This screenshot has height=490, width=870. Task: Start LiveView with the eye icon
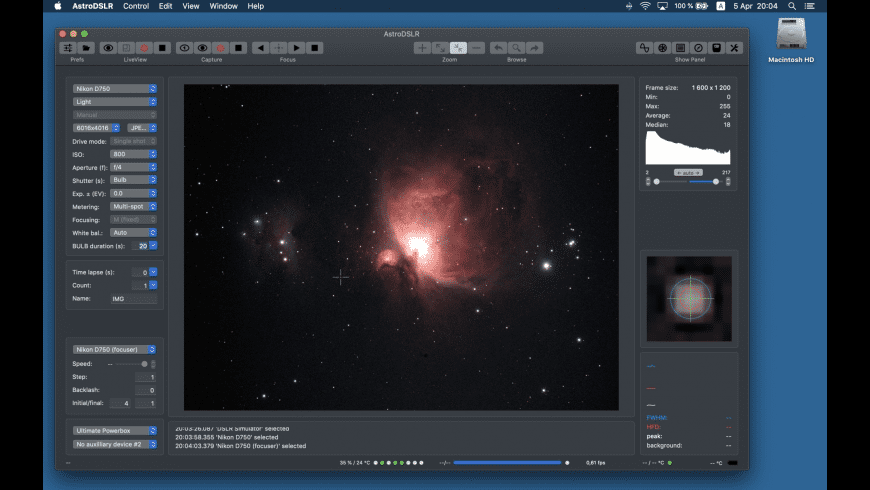(108, 47)
